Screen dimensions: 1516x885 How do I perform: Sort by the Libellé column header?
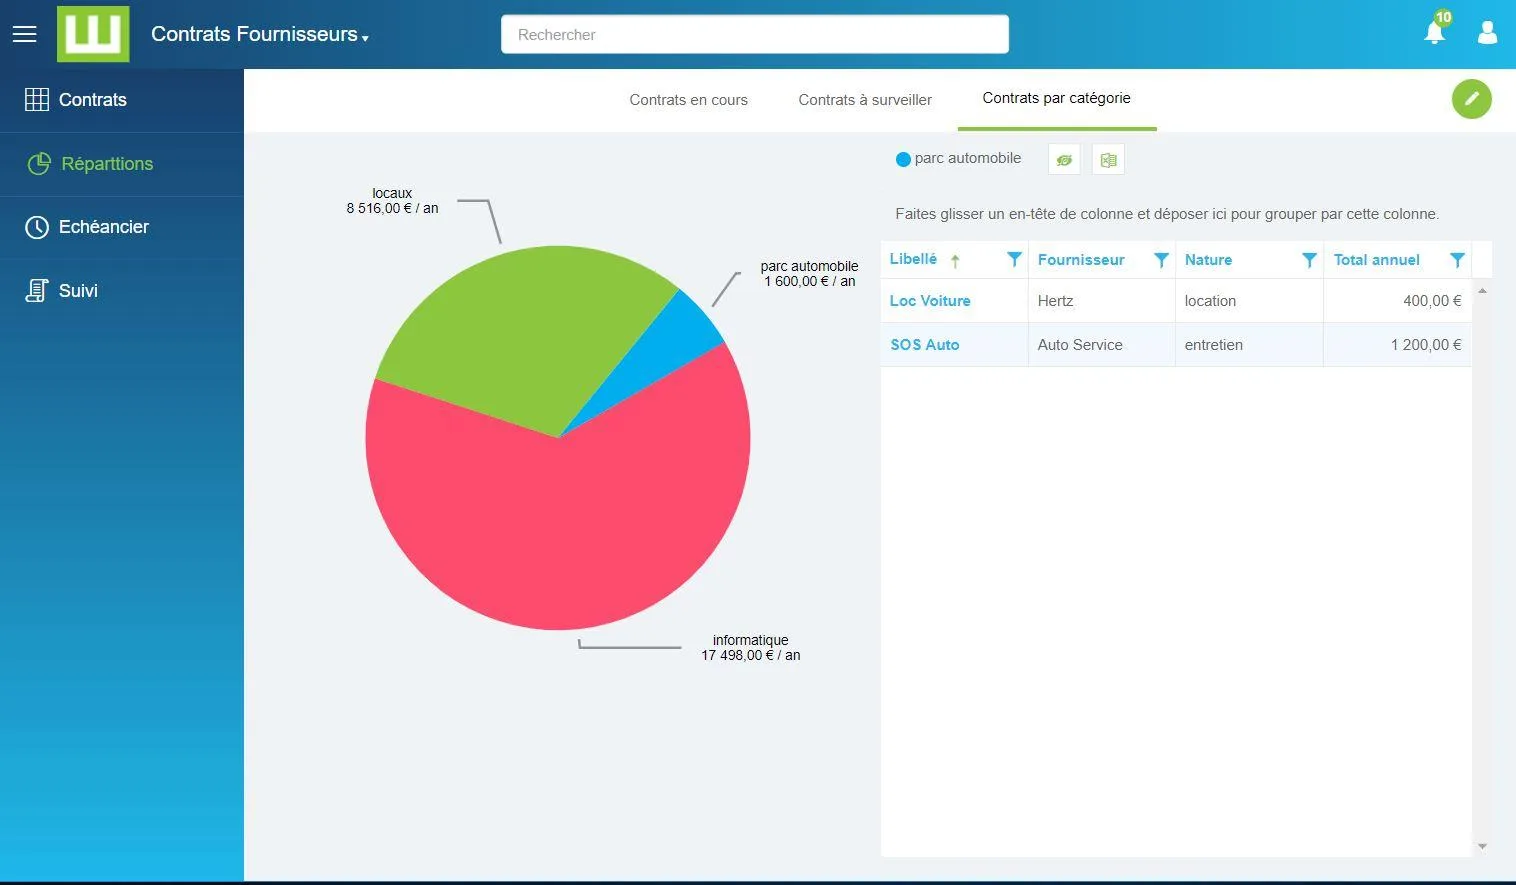913,259
